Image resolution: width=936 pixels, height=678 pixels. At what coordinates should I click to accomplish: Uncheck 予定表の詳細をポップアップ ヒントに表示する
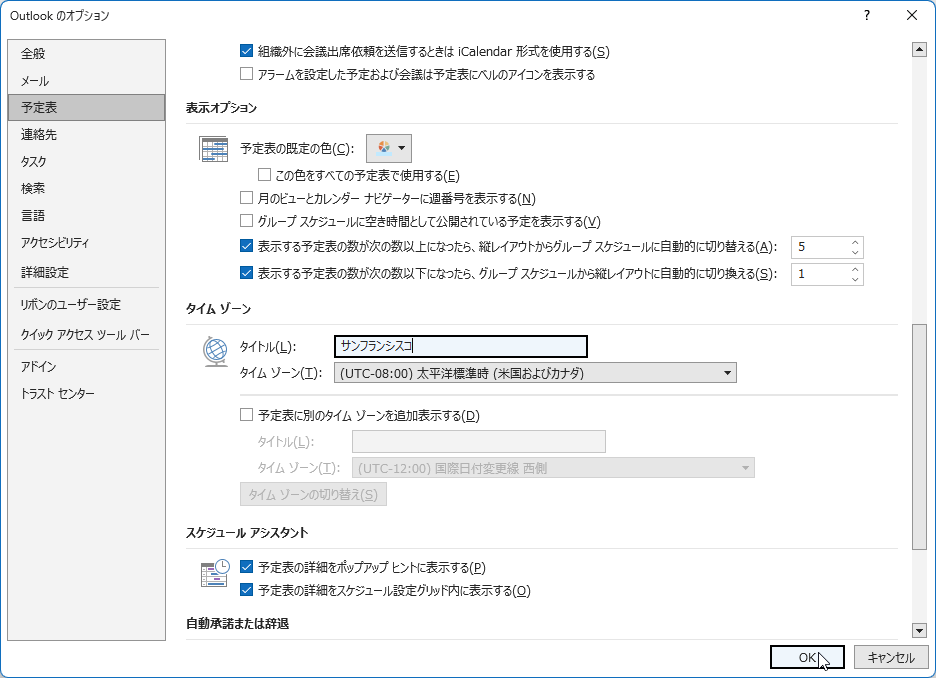[x=246, y=567]
